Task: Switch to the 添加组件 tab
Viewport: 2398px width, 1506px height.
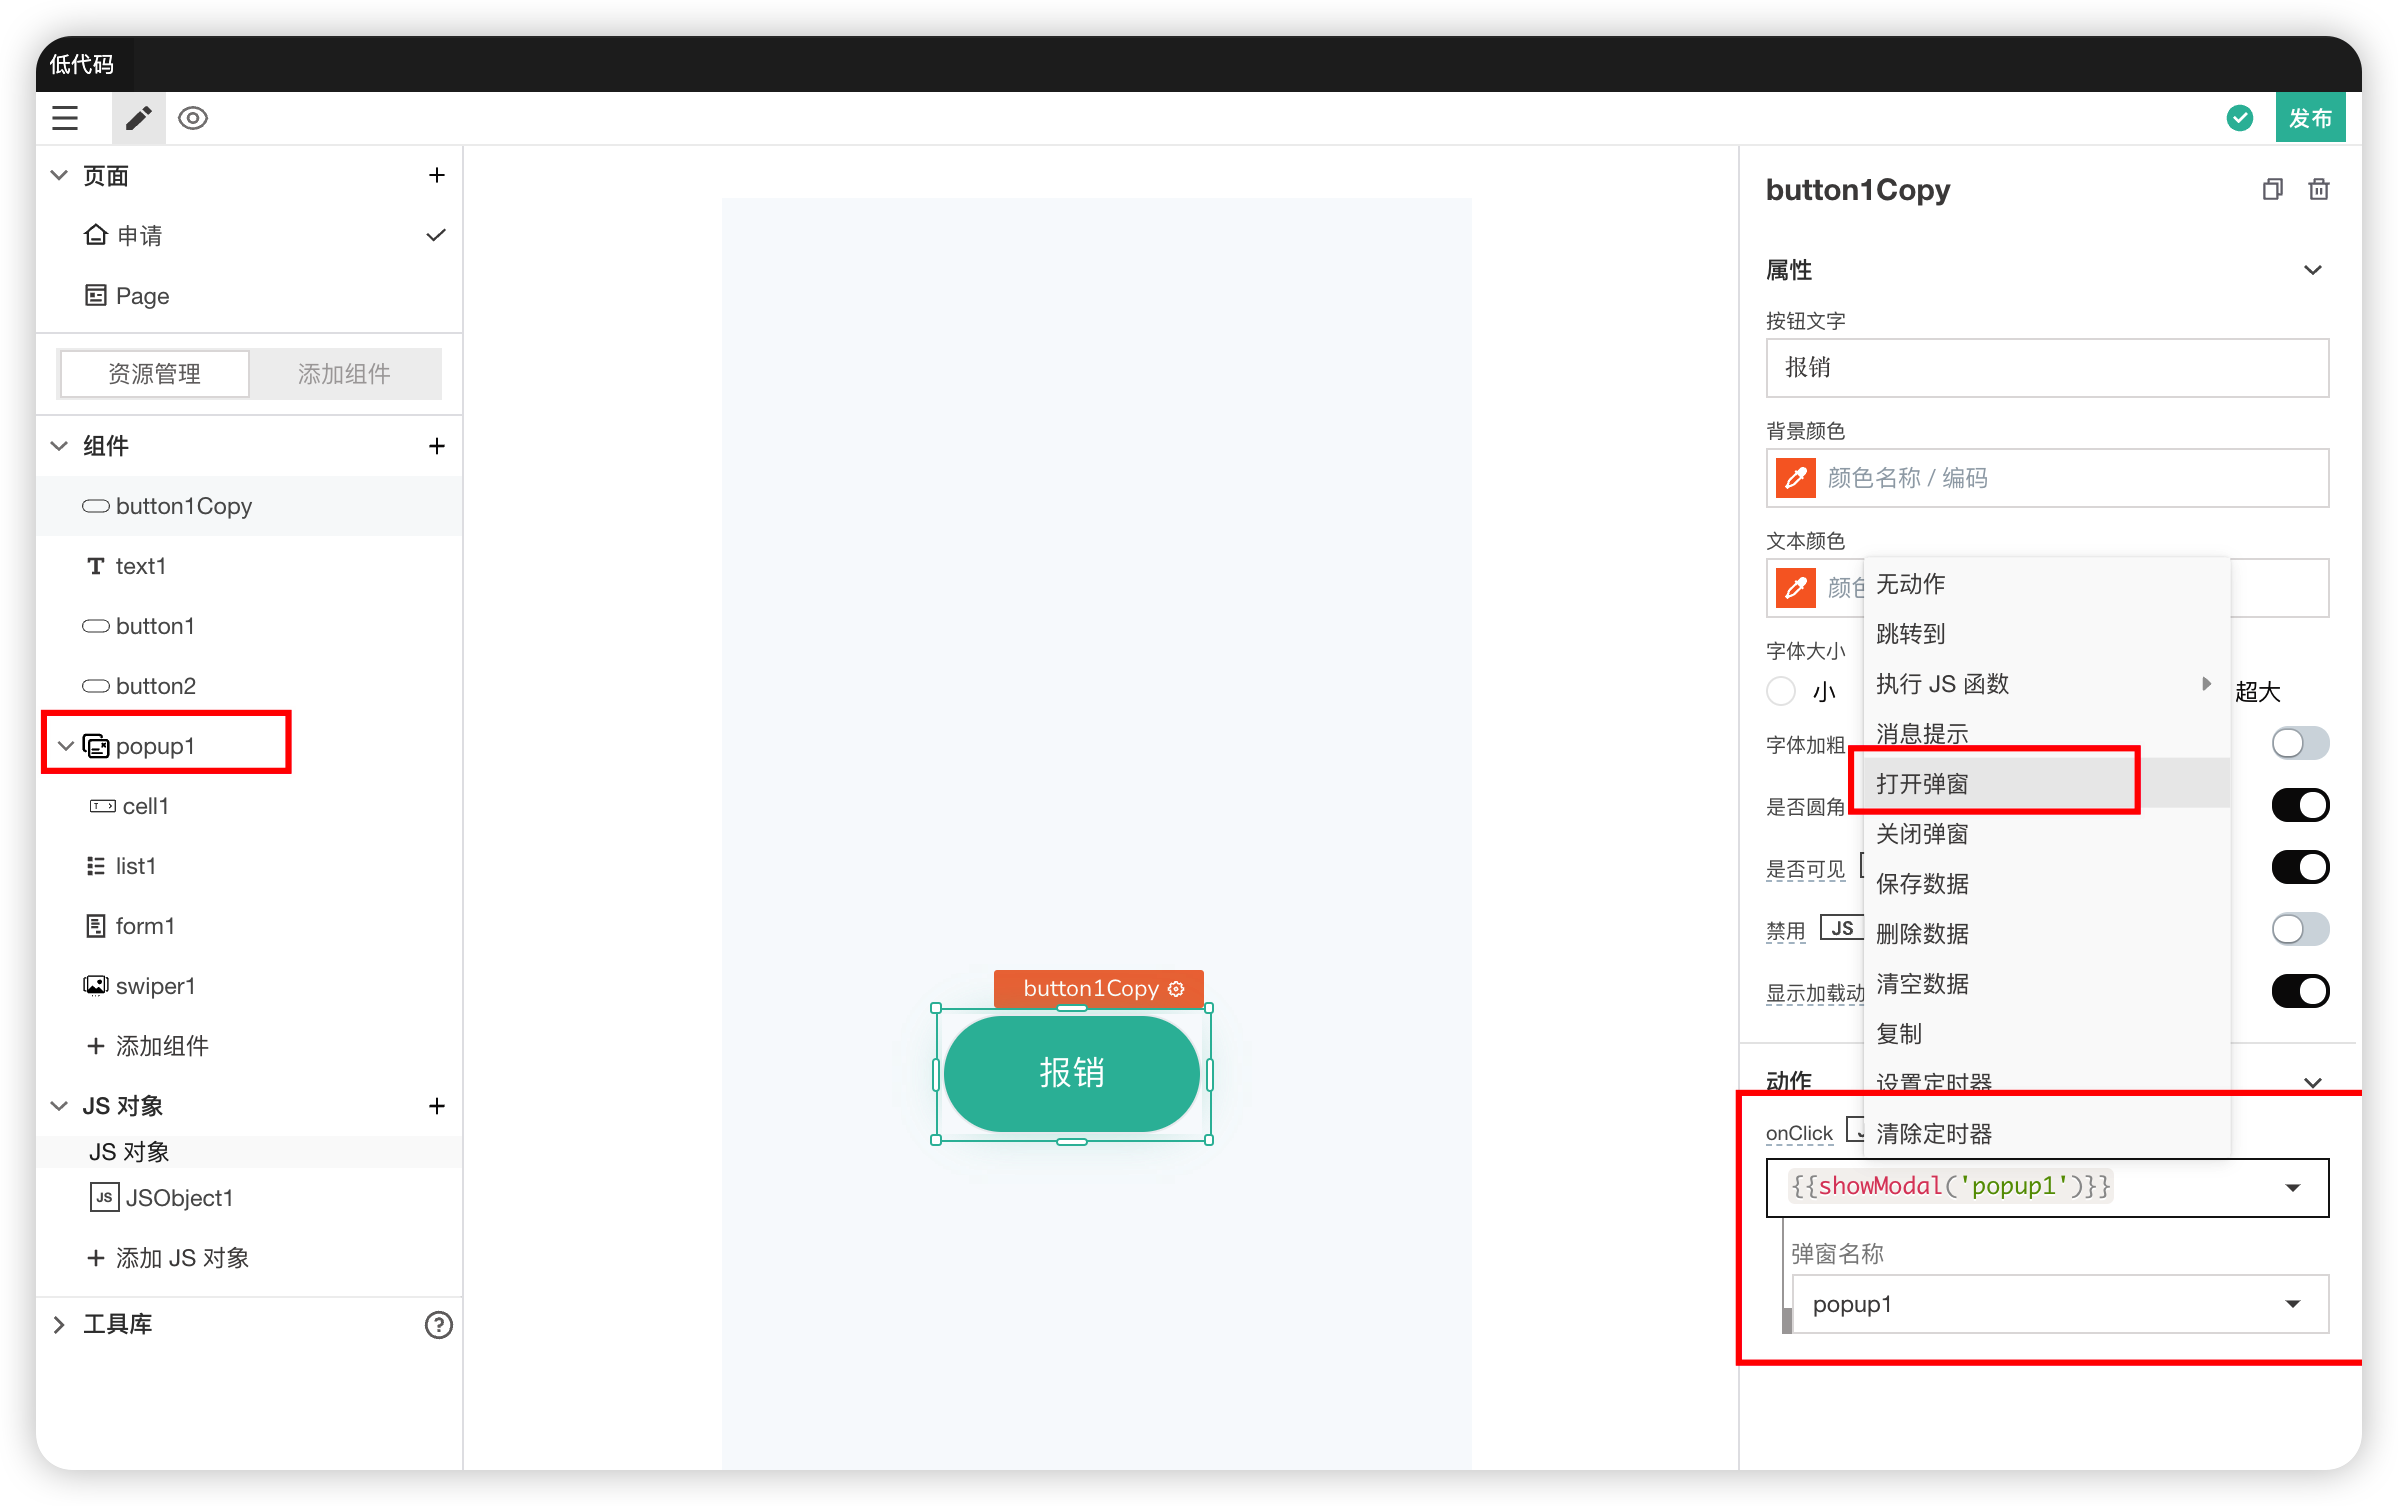Action: click(x=344, y=374)
